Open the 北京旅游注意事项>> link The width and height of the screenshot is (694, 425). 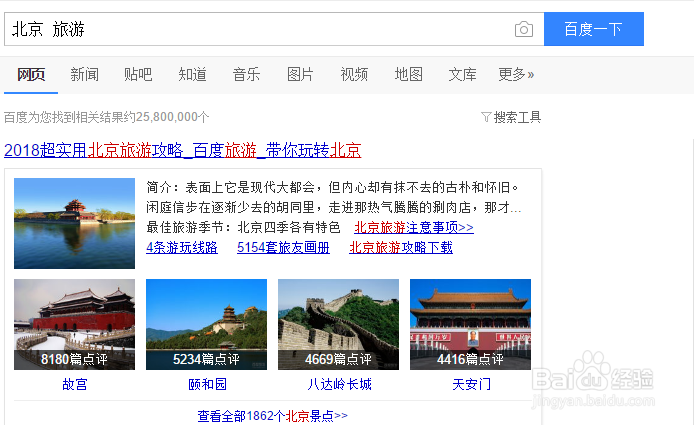[x=414, y=227]
